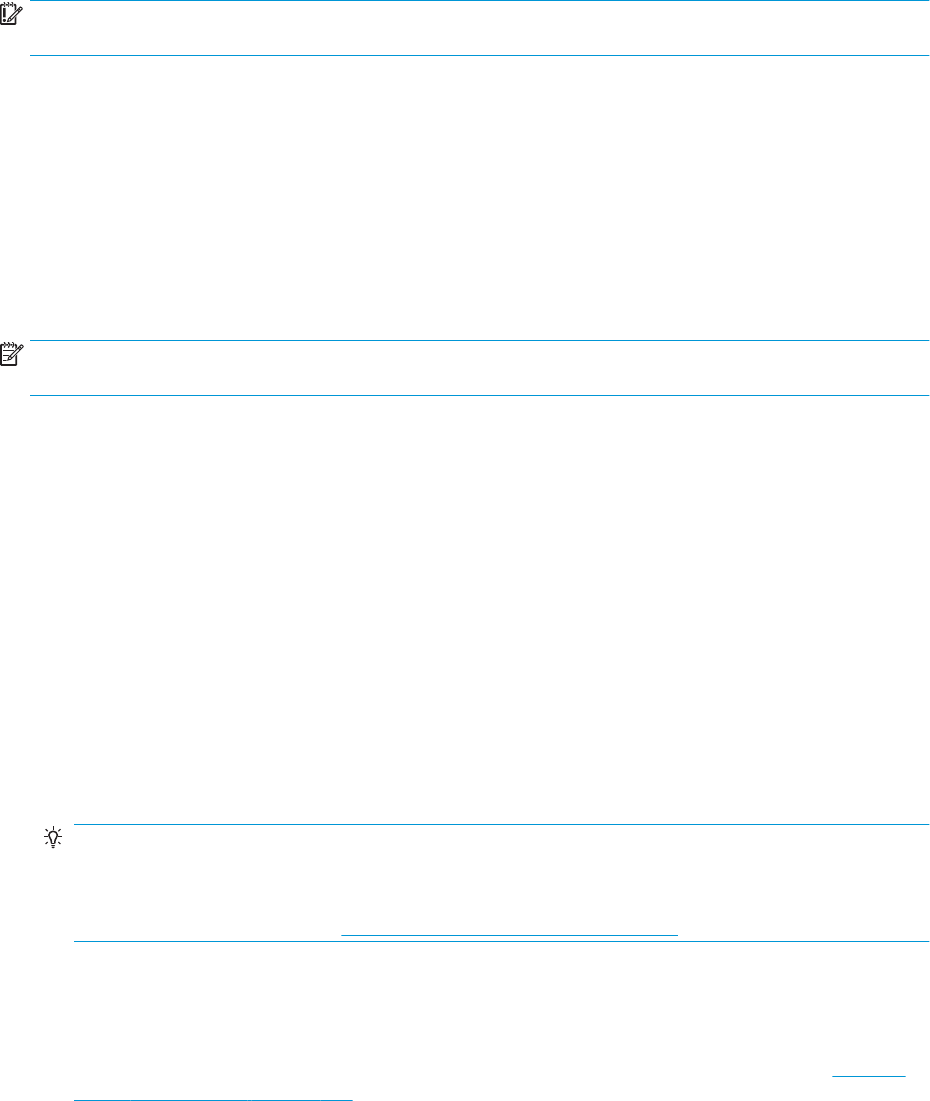The width and height of the screenshot is (930, 1101).
Task: Click the Important notice exclamation notepad icon
Action: (x=11, y=15)
